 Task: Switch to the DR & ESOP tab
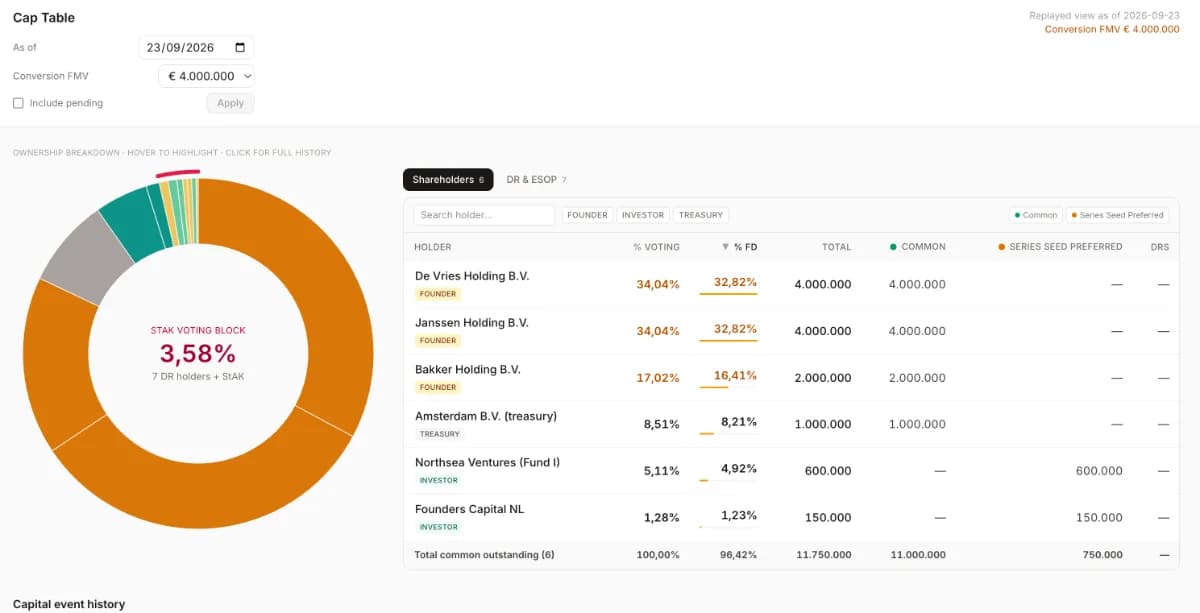536,179
